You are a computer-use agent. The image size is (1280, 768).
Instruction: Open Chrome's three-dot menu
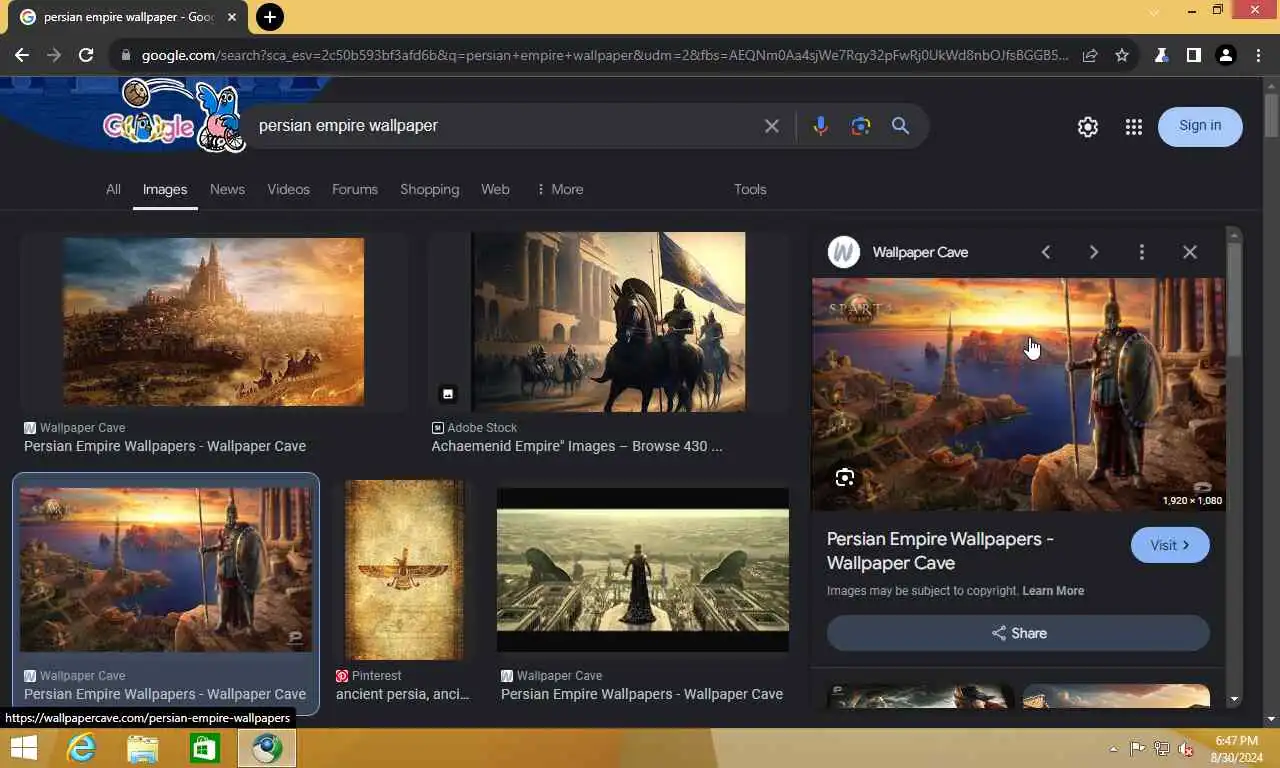[x=1259, y=56]
